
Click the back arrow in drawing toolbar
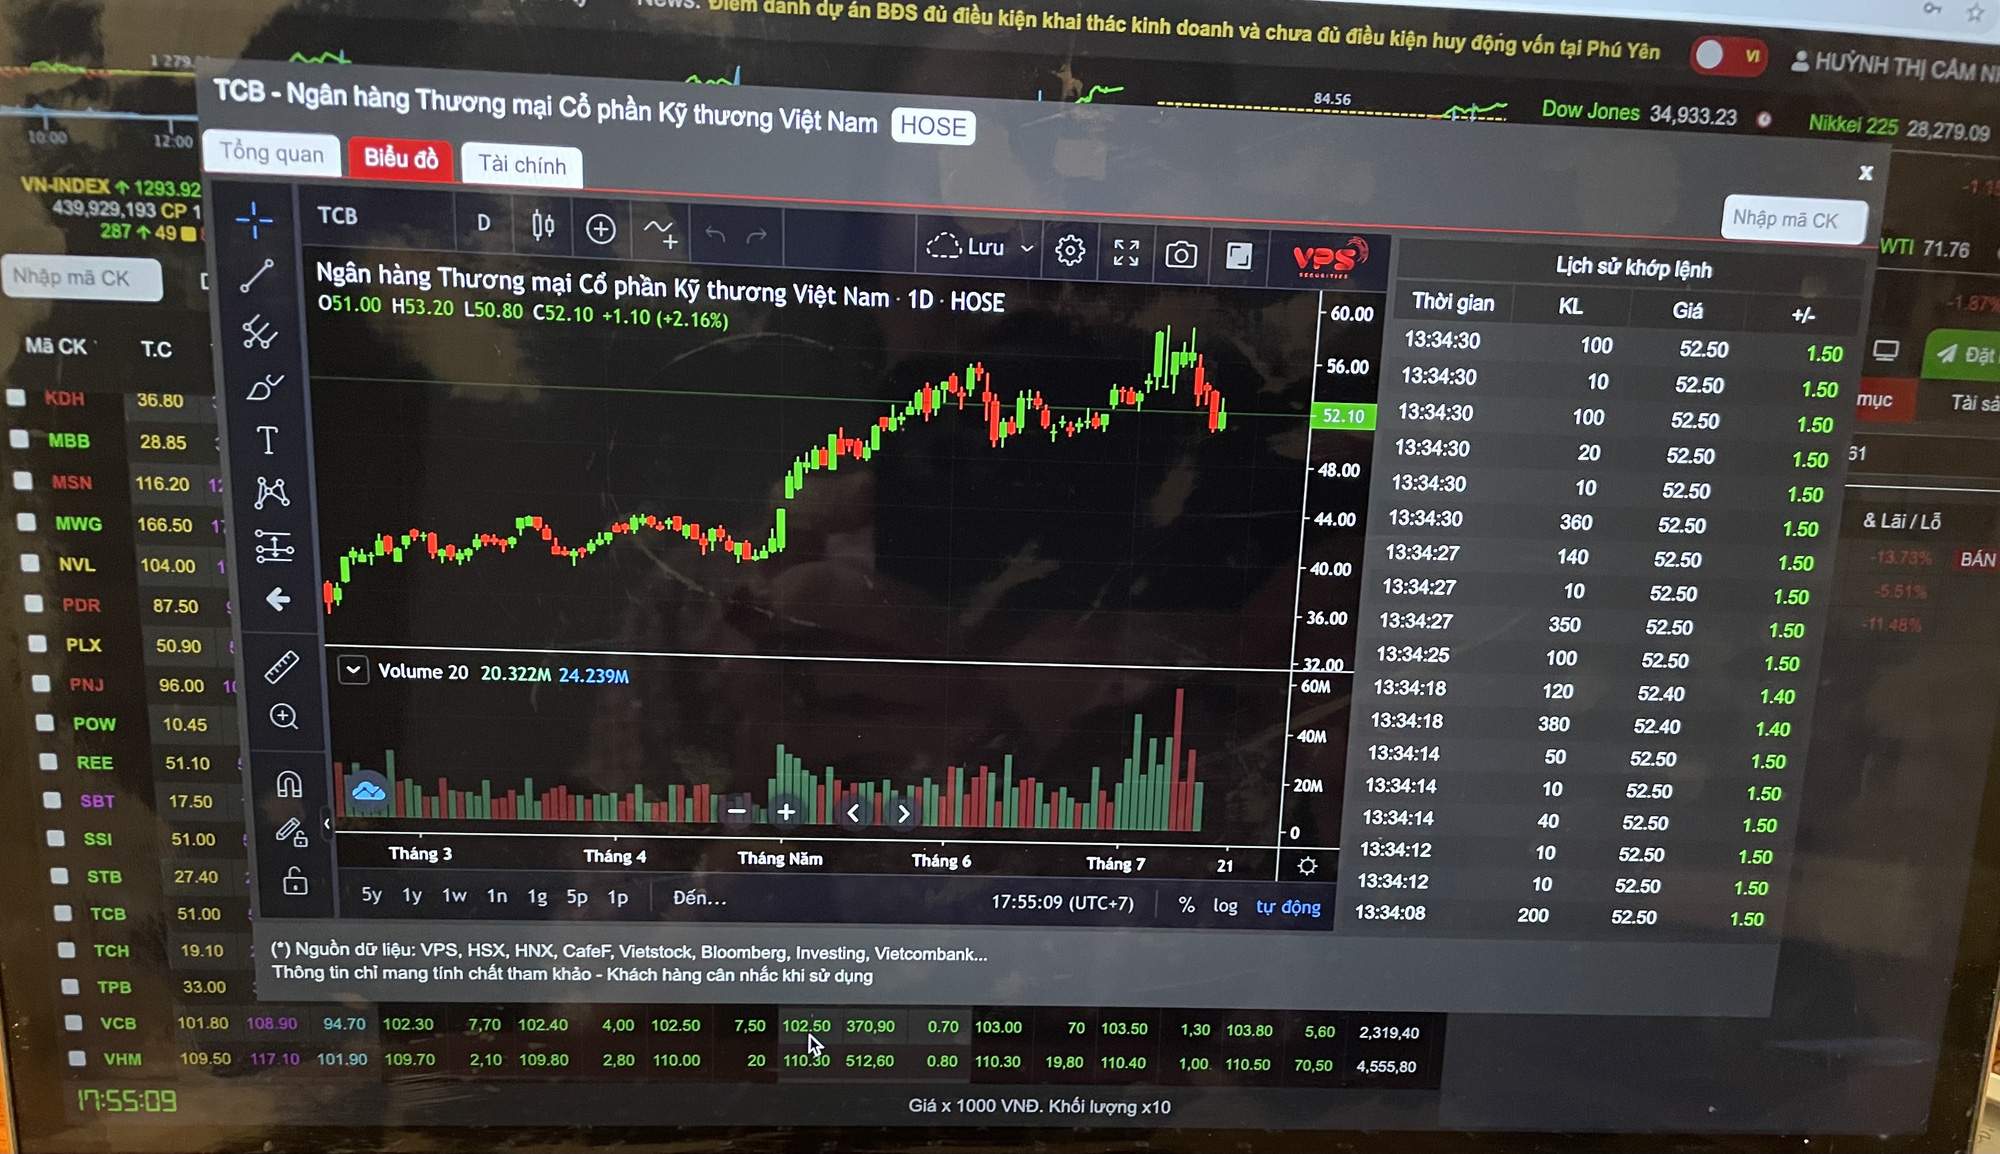pos(278,599)
